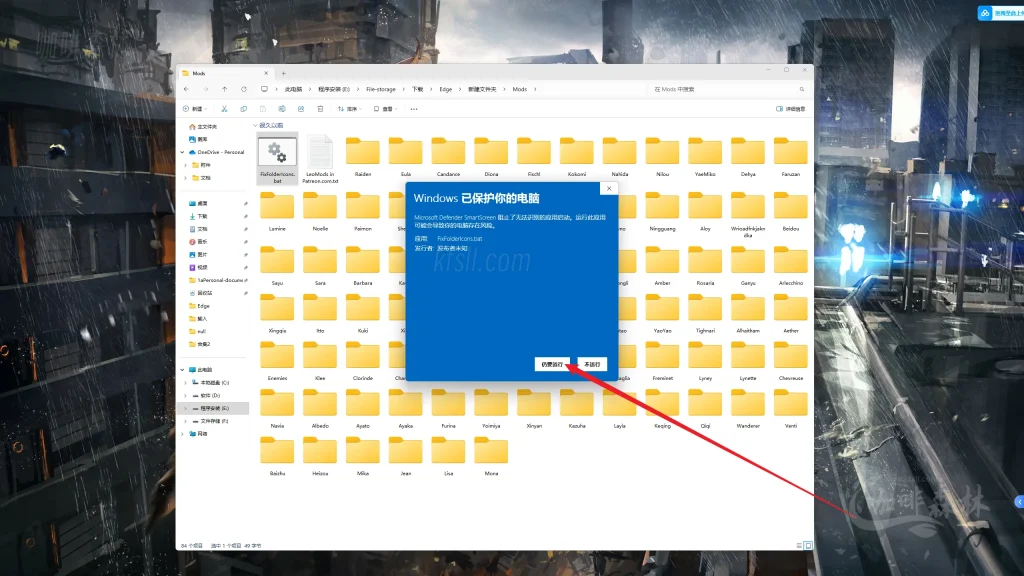Select the Alhaitham folder

click(x=748, y=313)
